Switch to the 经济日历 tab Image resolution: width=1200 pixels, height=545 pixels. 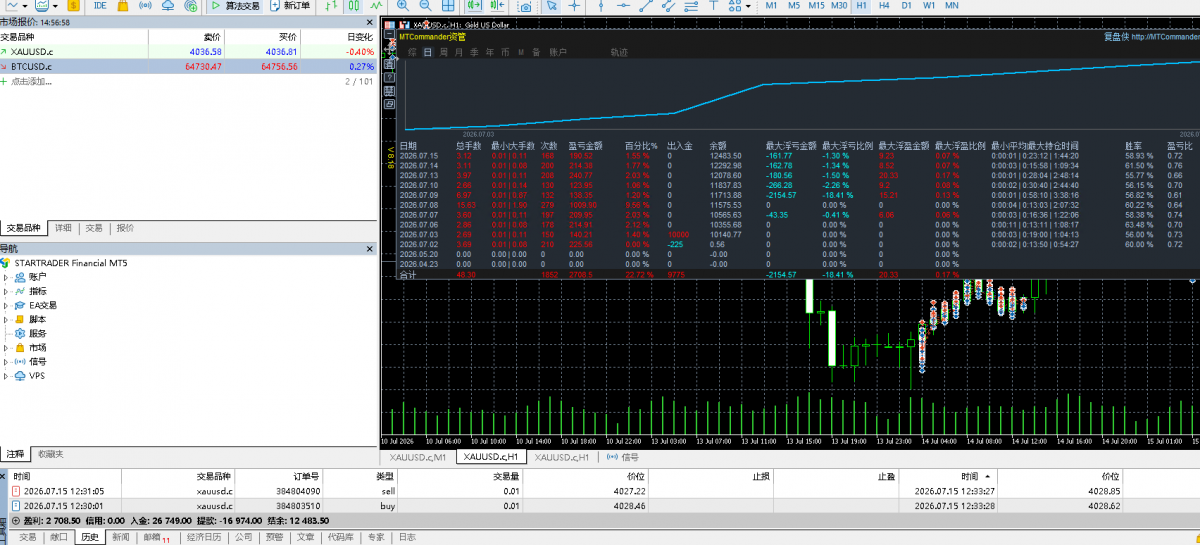pyautogui.click(x=205, y=537)
